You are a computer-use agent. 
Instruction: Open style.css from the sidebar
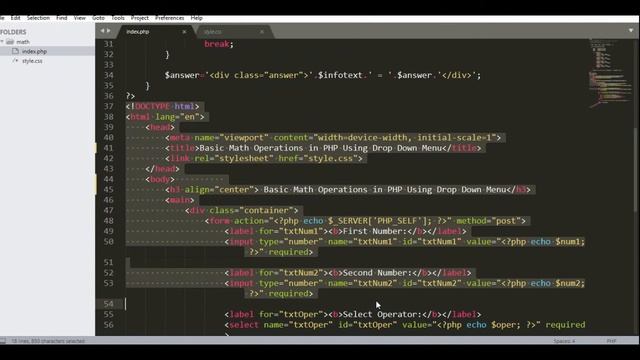[32, 61]
